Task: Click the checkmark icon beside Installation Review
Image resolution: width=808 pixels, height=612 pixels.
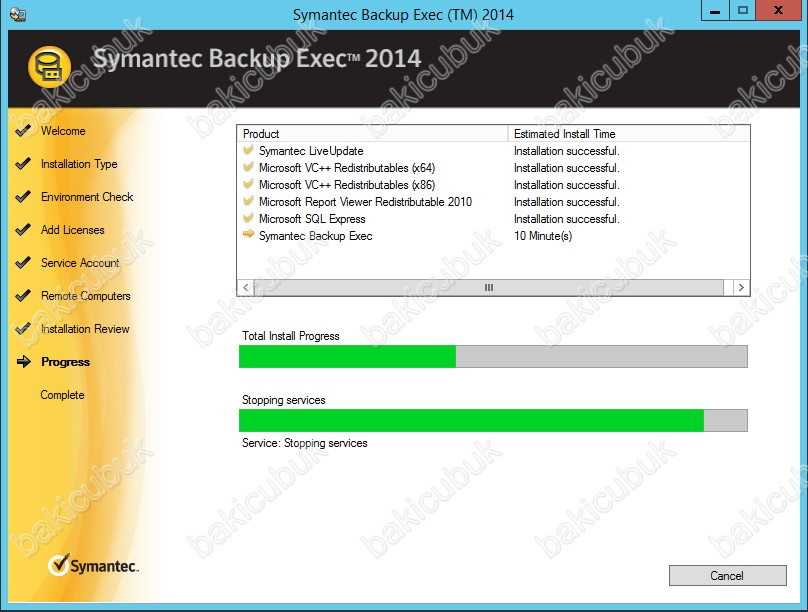Action: pos(23,329)
